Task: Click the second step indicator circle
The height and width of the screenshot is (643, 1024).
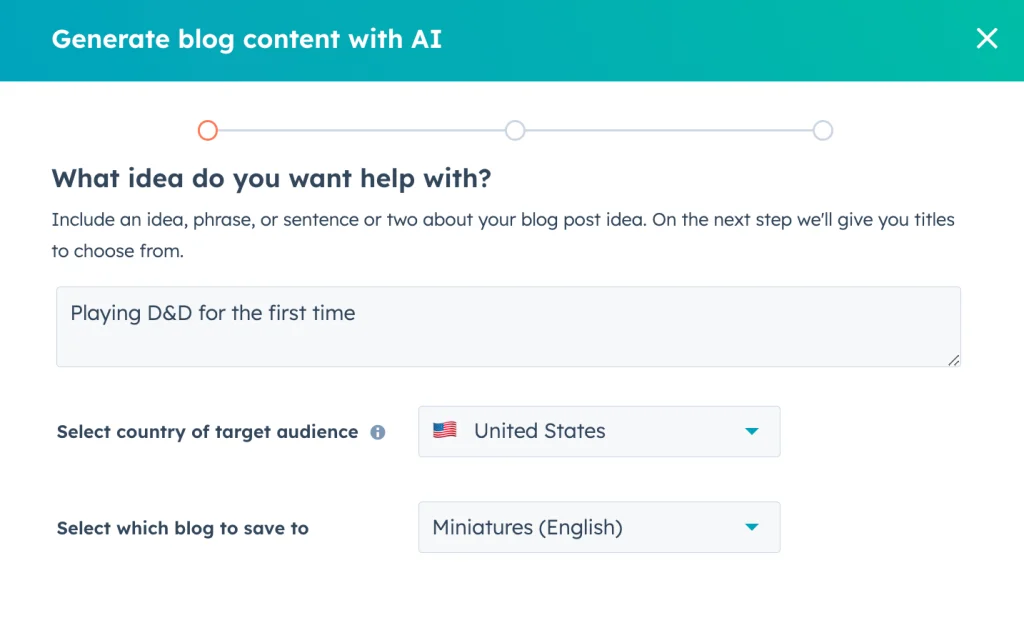Action: tap(515, 130)
